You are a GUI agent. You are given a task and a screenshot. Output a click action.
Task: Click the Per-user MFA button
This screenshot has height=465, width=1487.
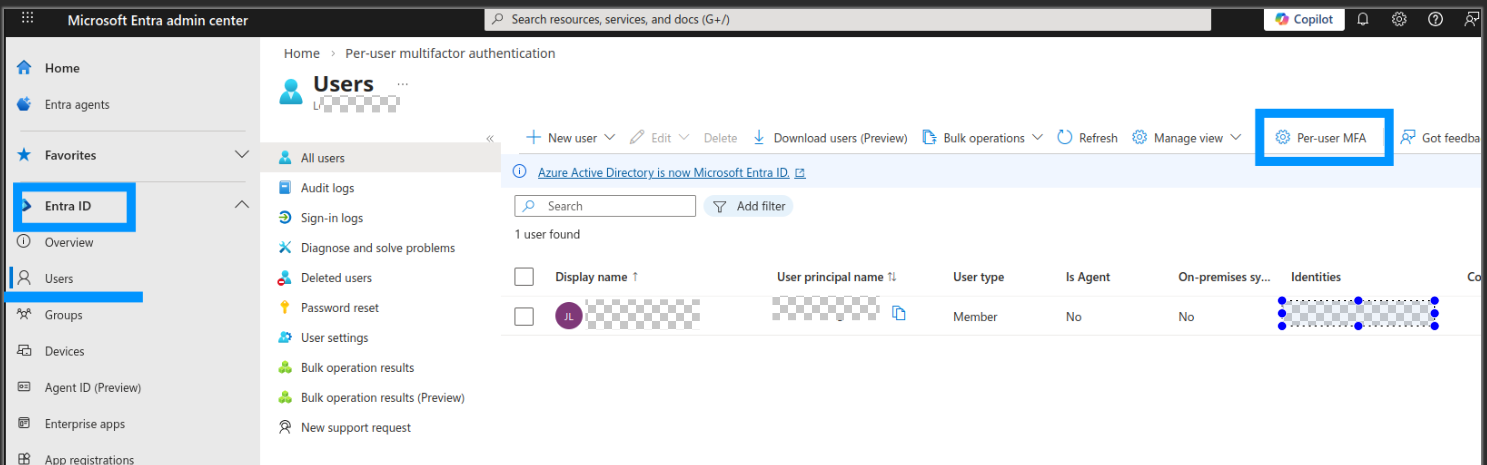1321,138
